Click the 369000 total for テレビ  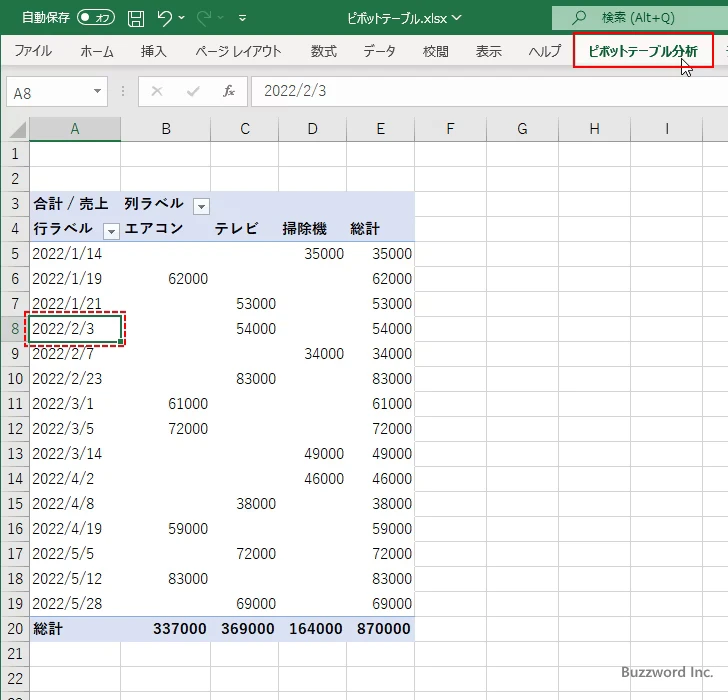tap(245, 629)
